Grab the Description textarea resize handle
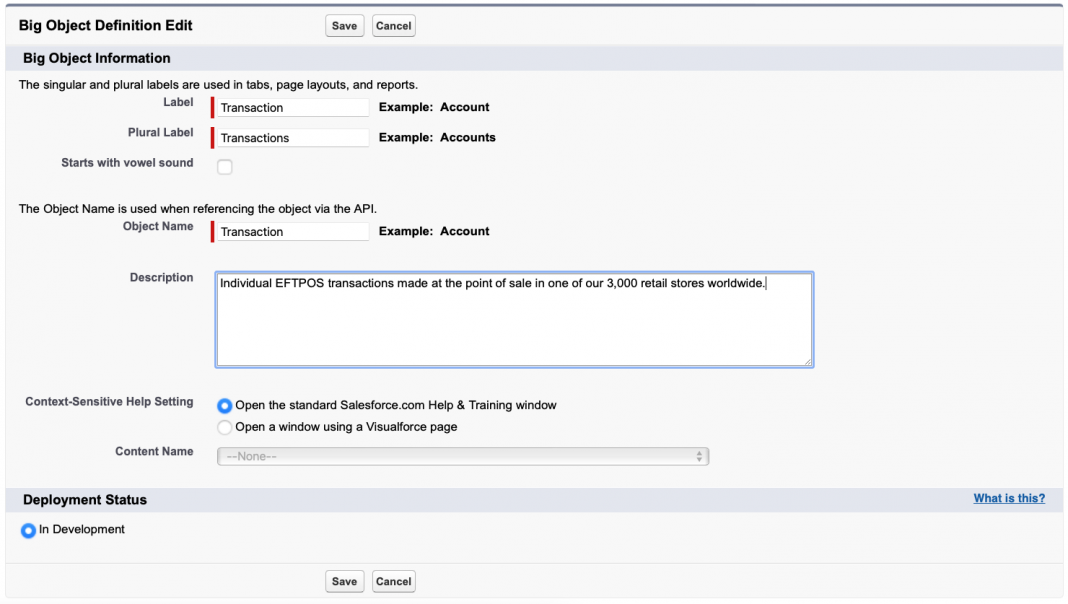 click(807, 361)
